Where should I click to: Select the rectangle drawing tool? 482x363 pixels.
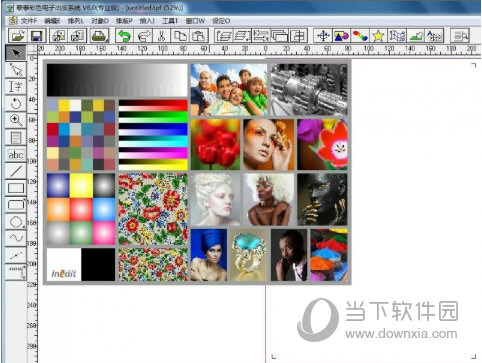16,188
